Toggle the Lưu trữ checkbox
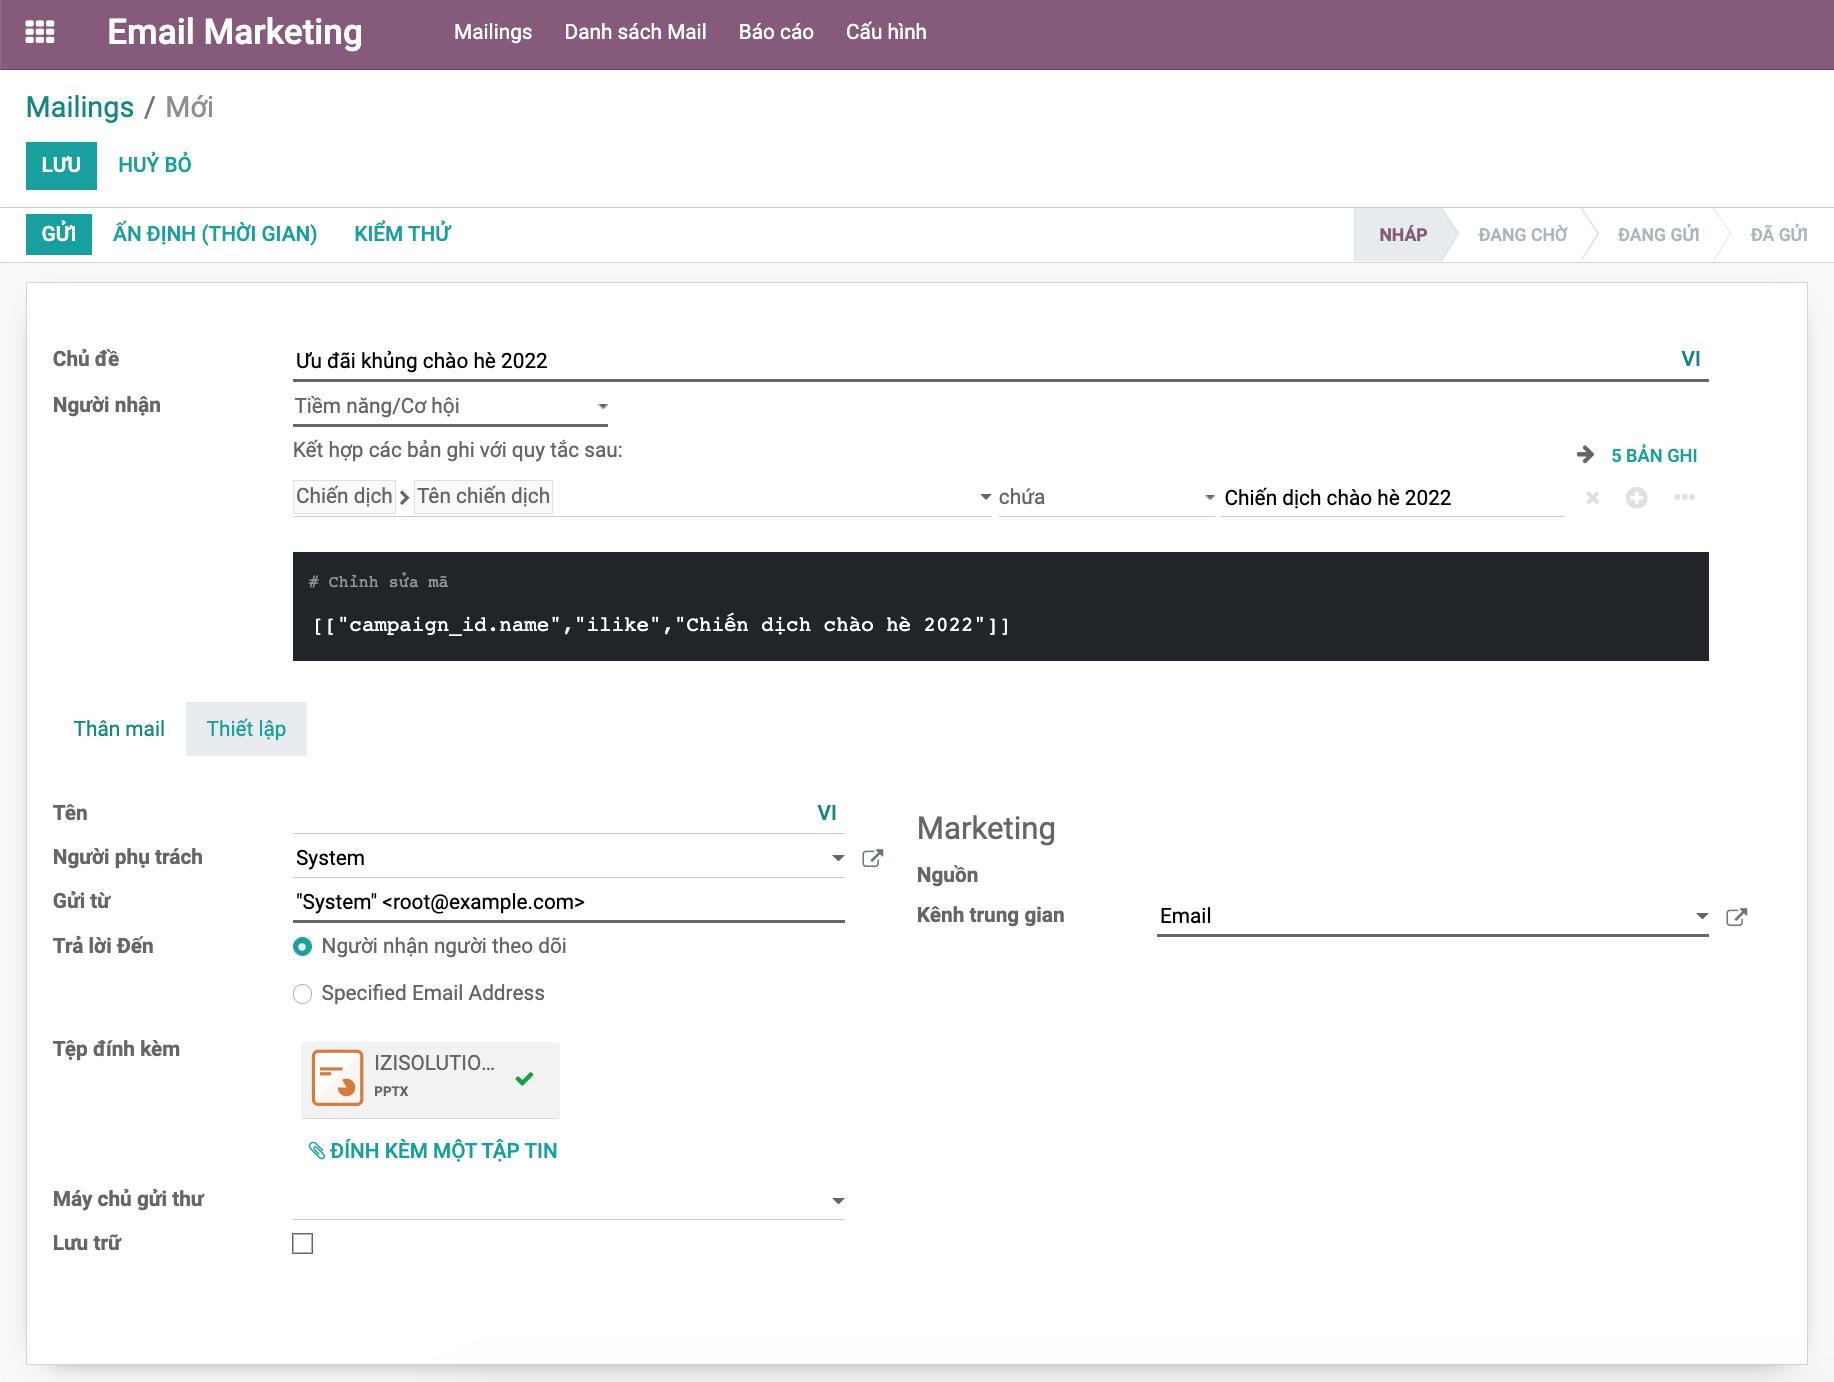Viewport: 1834px width, 1382px height. [303, 1243]
